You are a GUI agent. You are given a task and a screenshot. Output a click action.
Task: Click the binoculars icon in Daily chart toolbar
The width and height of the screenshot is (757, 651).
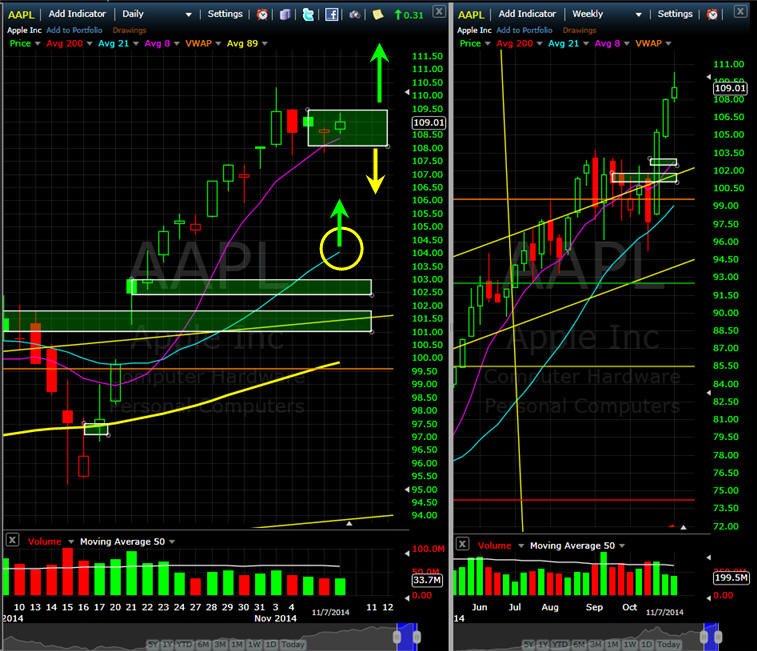click(354, 14)
